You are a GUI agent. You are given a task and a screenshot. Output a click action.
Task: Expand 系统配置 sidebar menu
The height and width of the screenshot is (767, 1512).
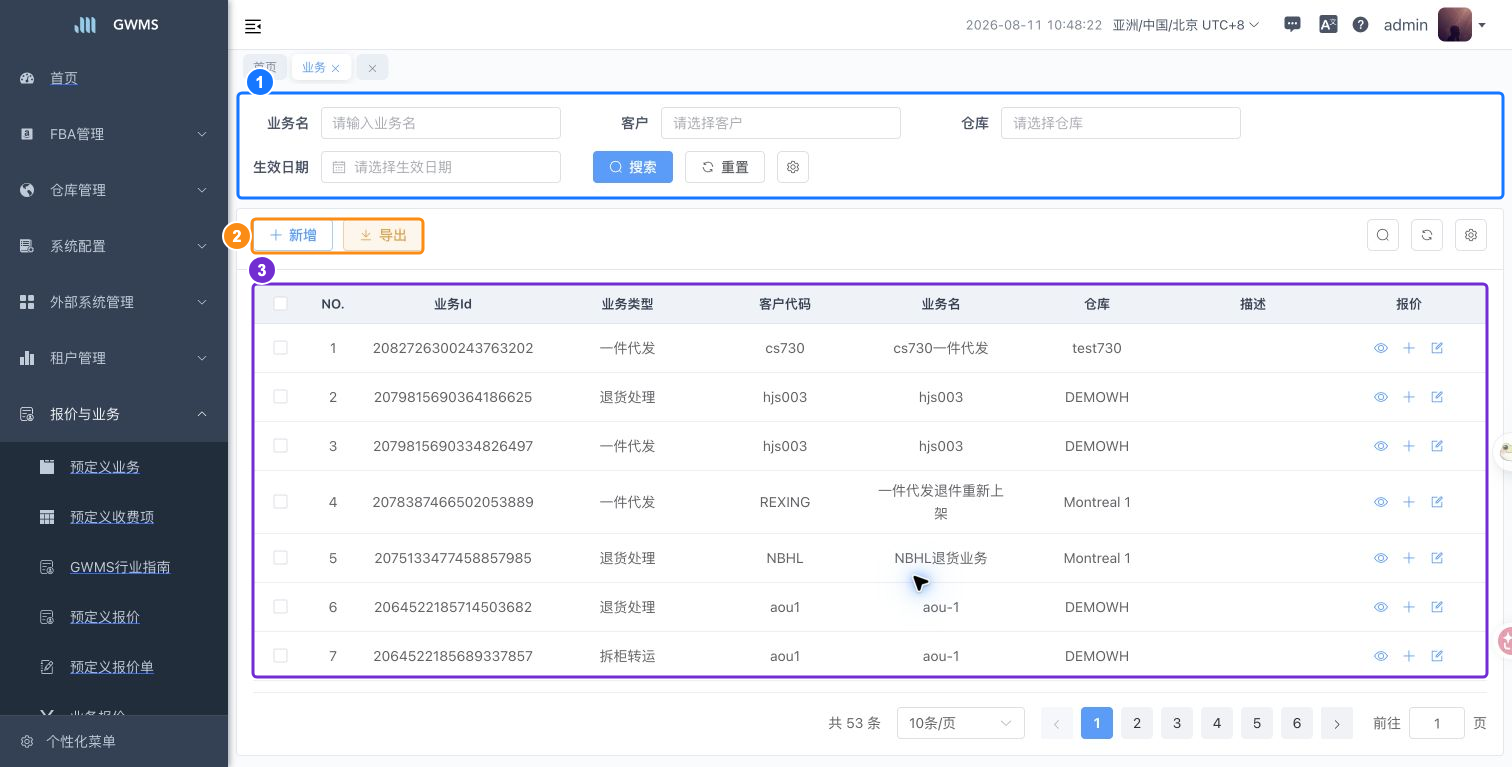[114, 246]
